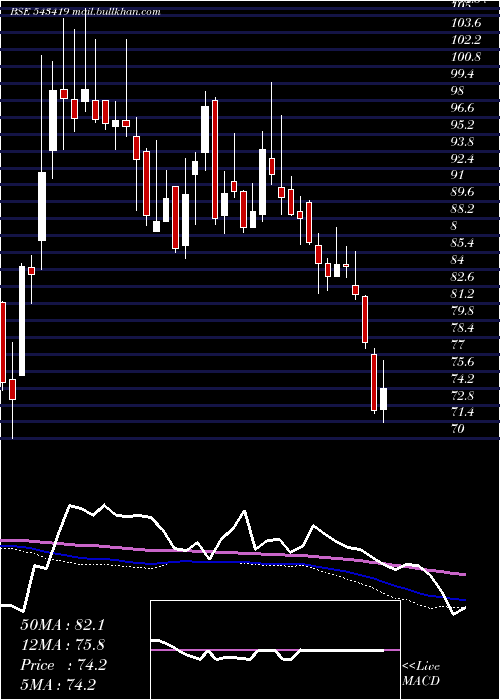Click the 81.2 price axis label

click(x=464, y=294)
